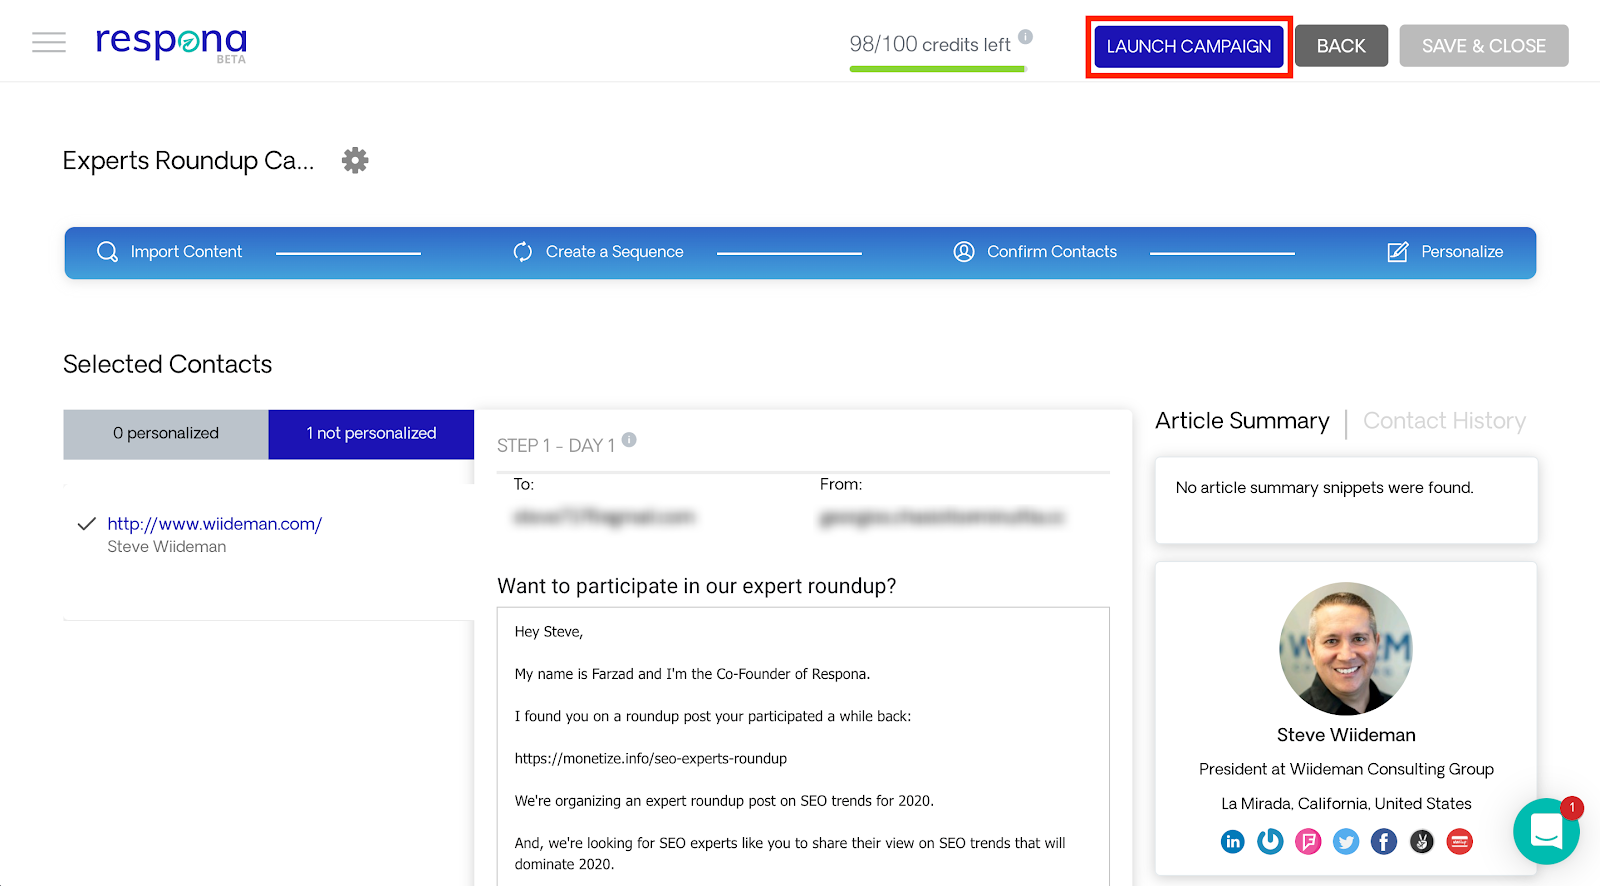1600x886 pixels.
Task: Click inside the email body editor
Action: point(803,747)
